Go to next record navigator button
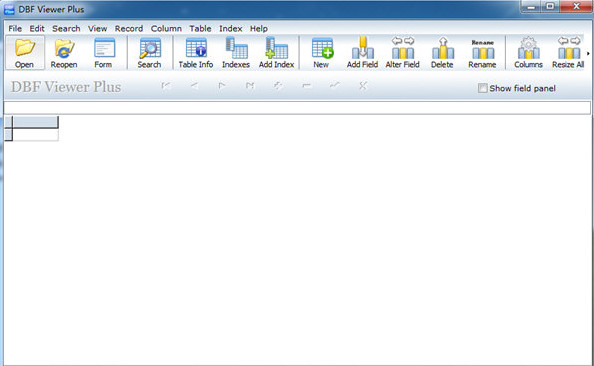Viewport: 594px width, 366px height. [x=222, y=86]
